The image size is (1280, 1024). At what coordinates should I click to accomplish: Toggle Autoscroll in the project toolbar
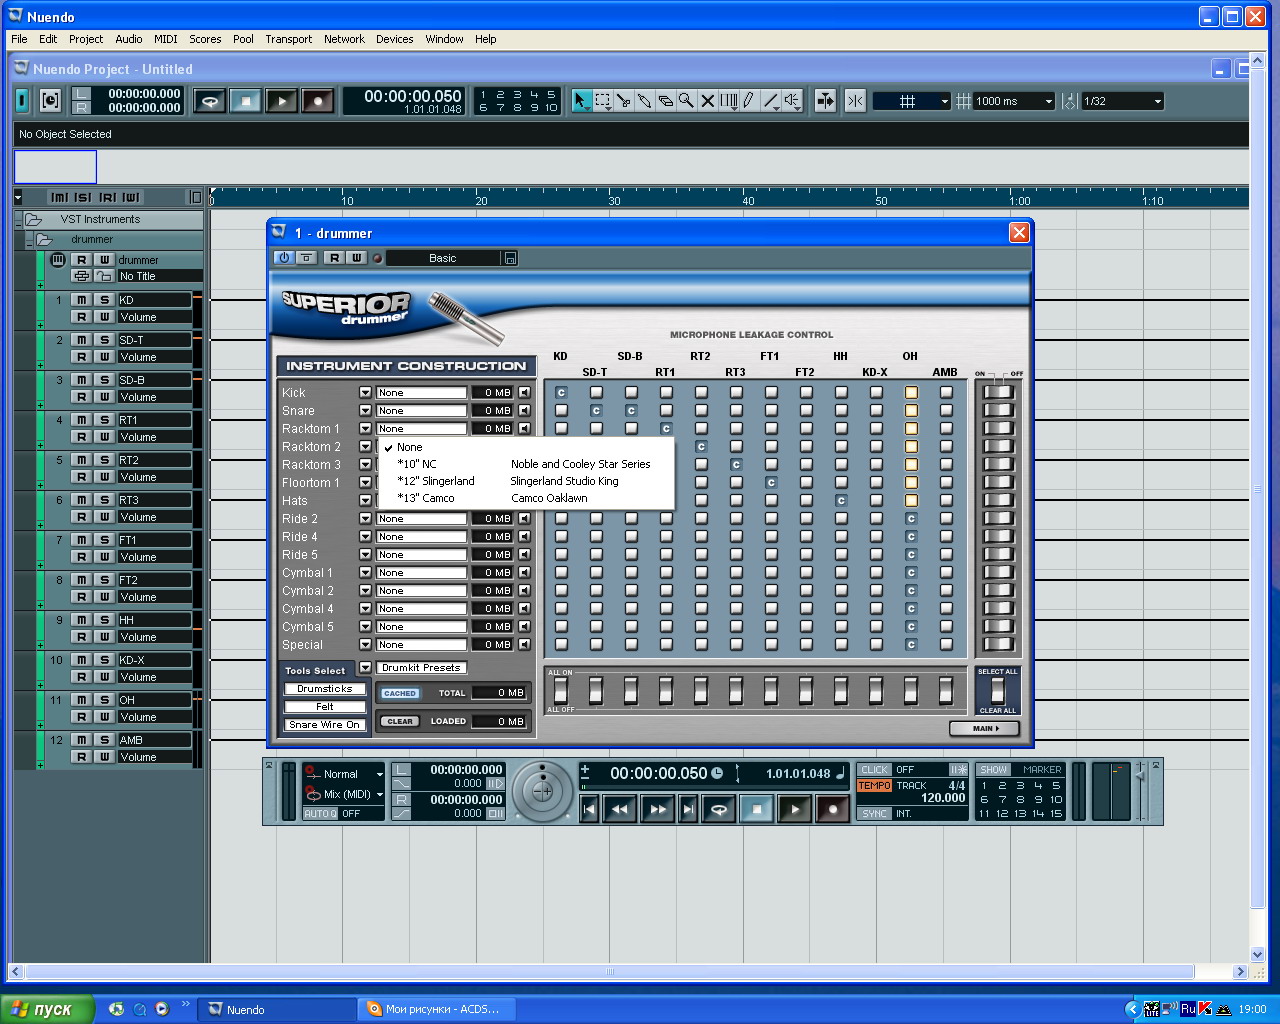point(825,101)
